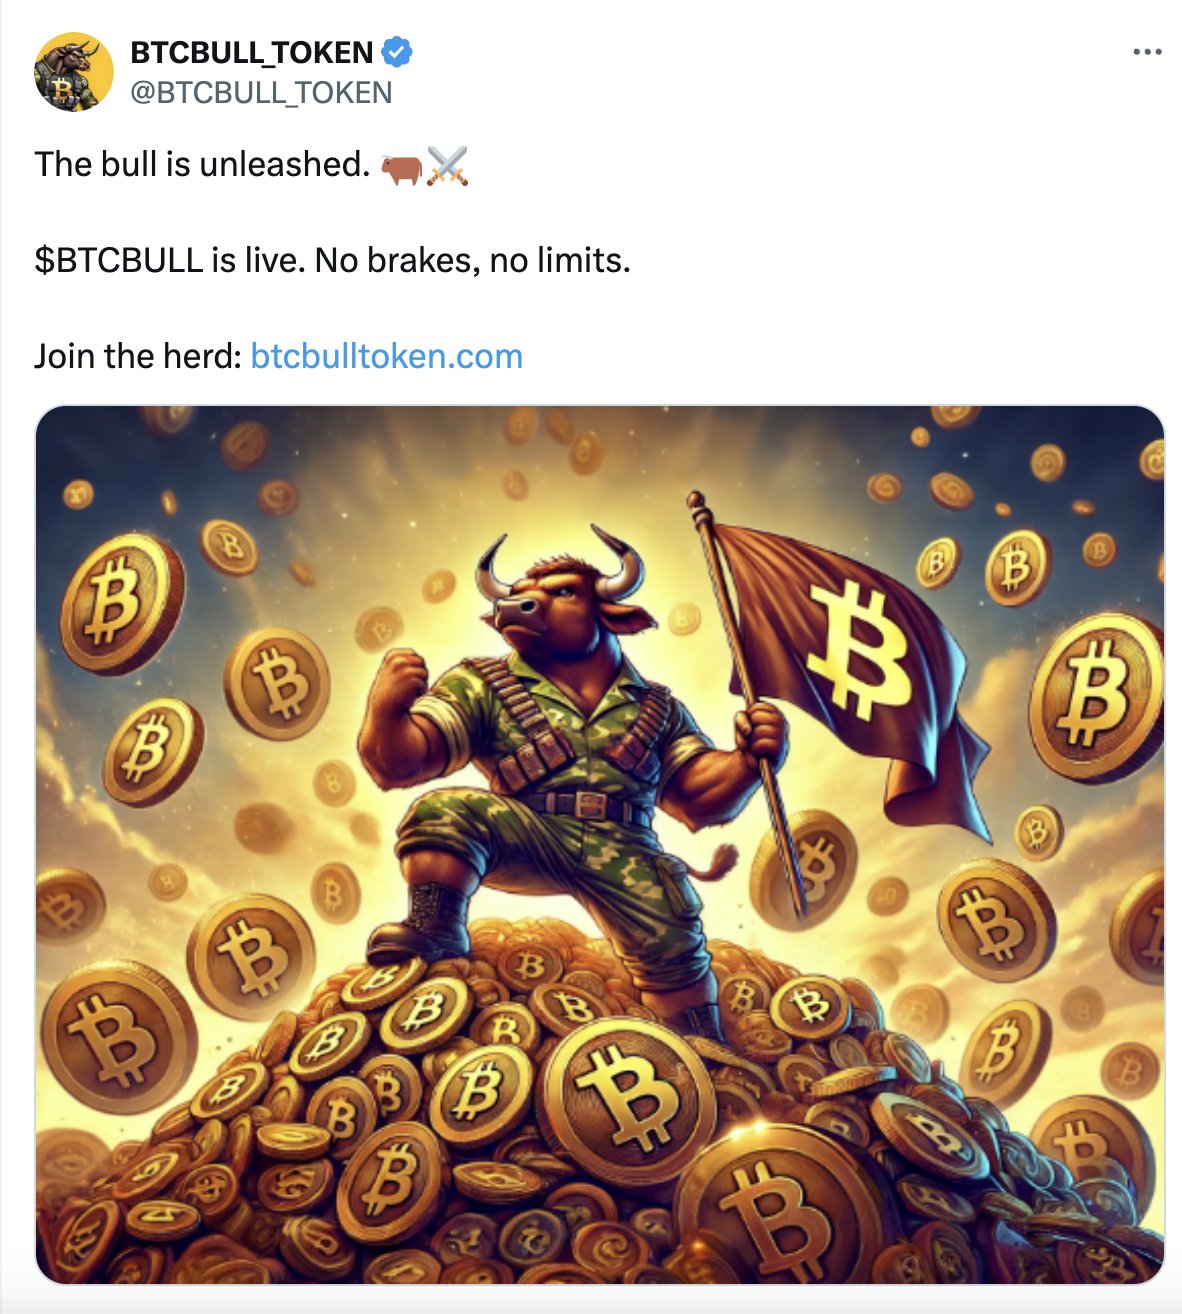Click the blue verified badge
1182x1314 pixels.
(397, 52)
